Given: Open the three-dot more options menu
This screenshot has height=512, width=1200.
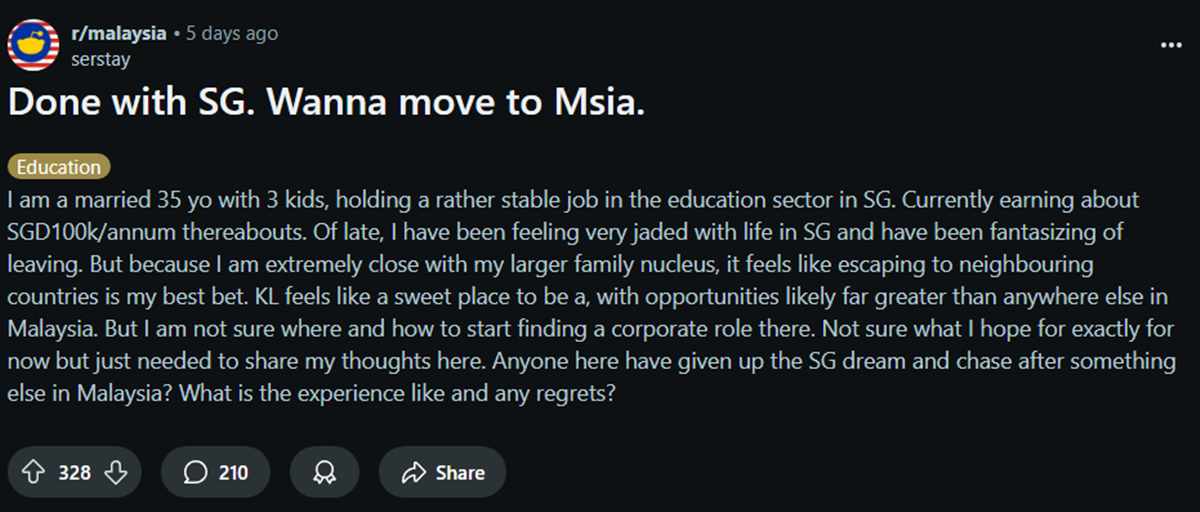Looking at the screenshot, I should click(x=1170, y=45).
